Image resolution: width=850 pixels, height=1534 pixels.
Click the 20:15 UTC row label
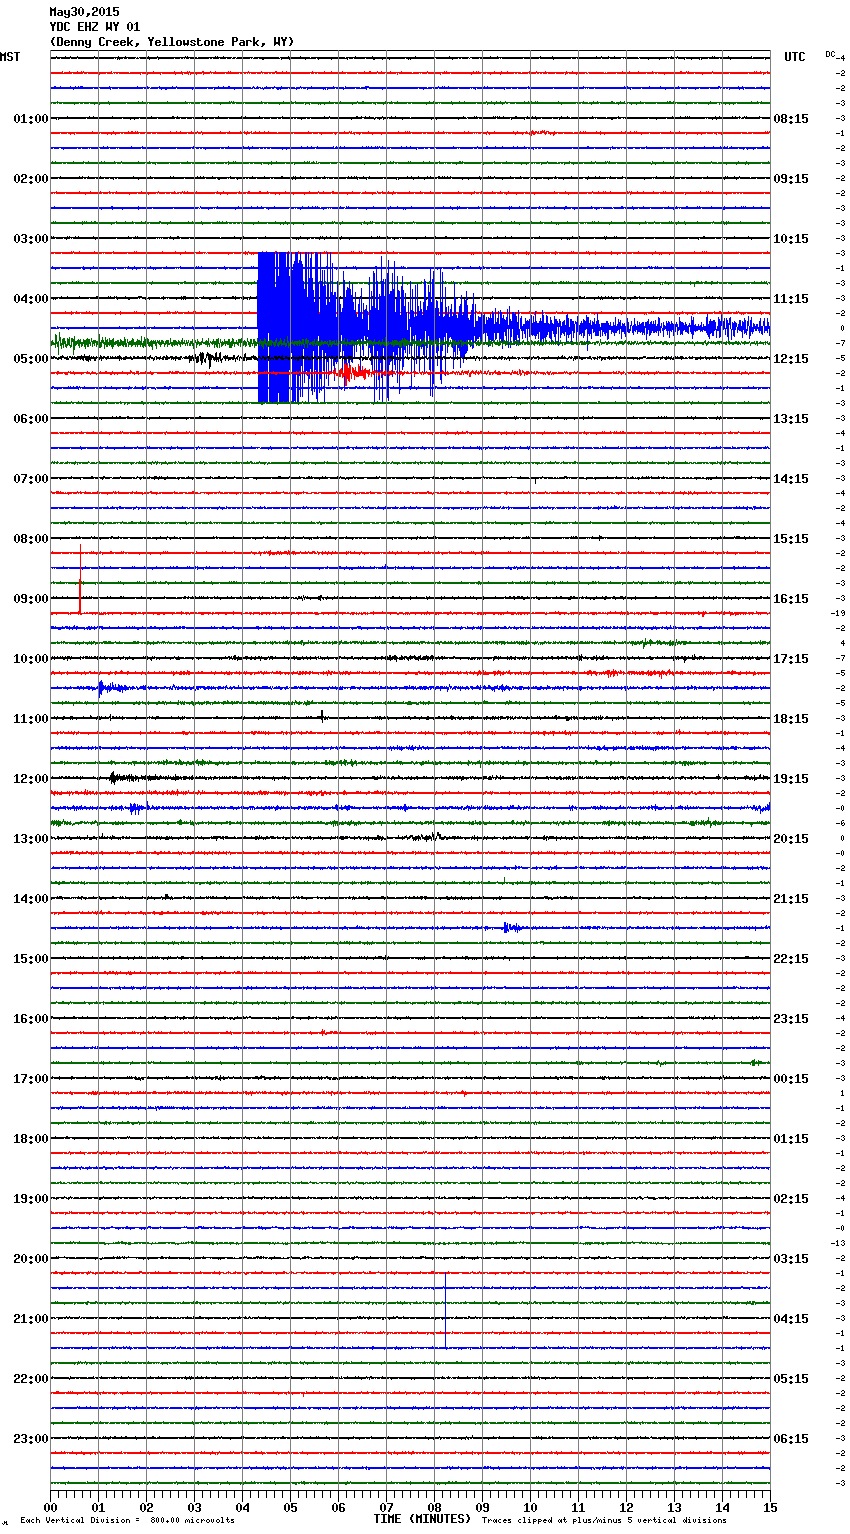click(x=791, y=839)
